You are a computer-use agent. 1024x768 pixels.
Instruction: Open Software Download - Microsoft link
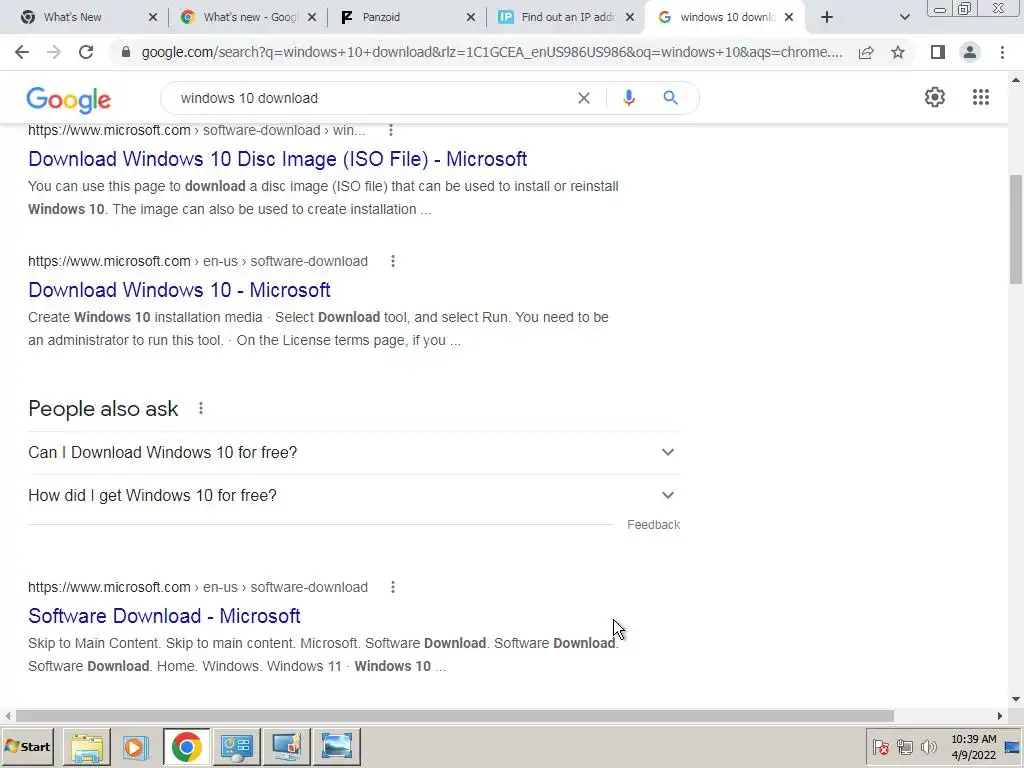[164, 616]
